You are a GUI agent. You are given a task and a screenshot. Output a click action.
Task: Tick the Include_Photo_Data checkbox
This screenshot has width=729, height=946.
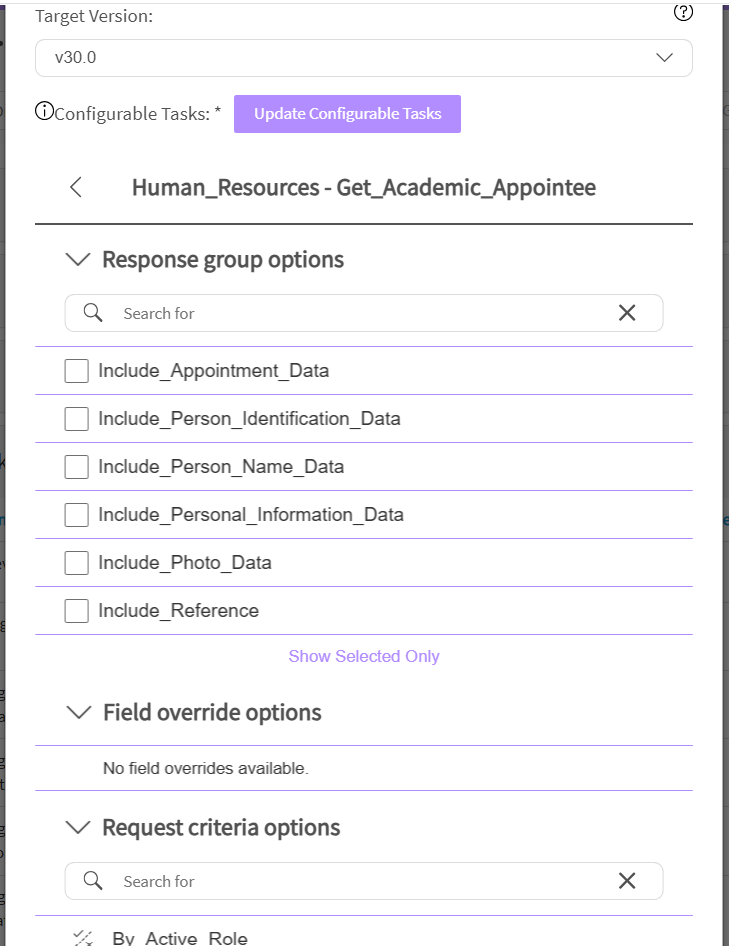76,563
